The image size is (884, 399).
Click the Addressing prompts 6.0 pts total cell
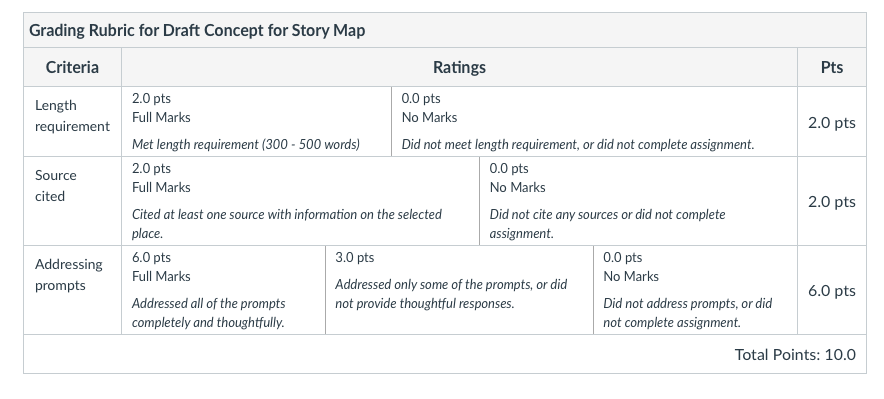pyautogui.click(x=832, y=290)
